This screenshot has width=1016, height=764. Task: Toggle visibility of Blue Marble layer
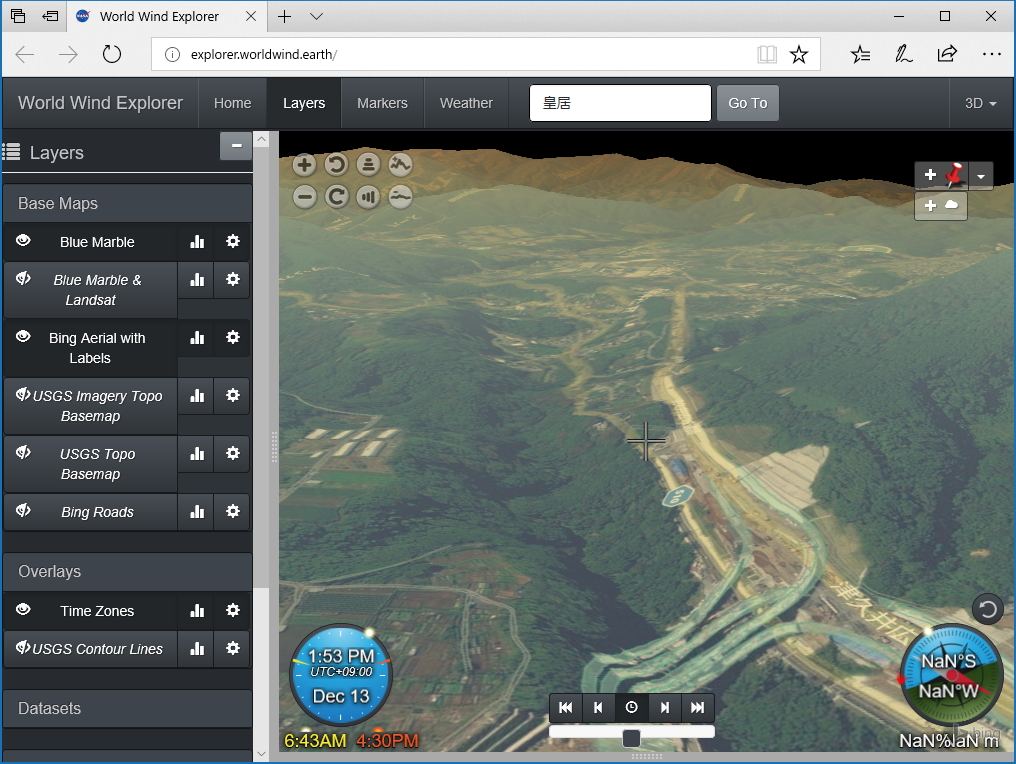coord(24,241)
